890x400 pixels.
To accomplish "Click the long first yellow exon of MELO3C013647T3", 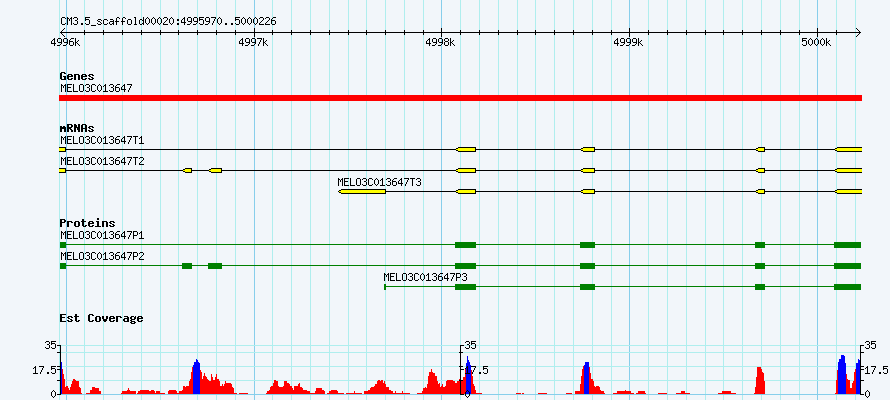I will click(362, 192).
